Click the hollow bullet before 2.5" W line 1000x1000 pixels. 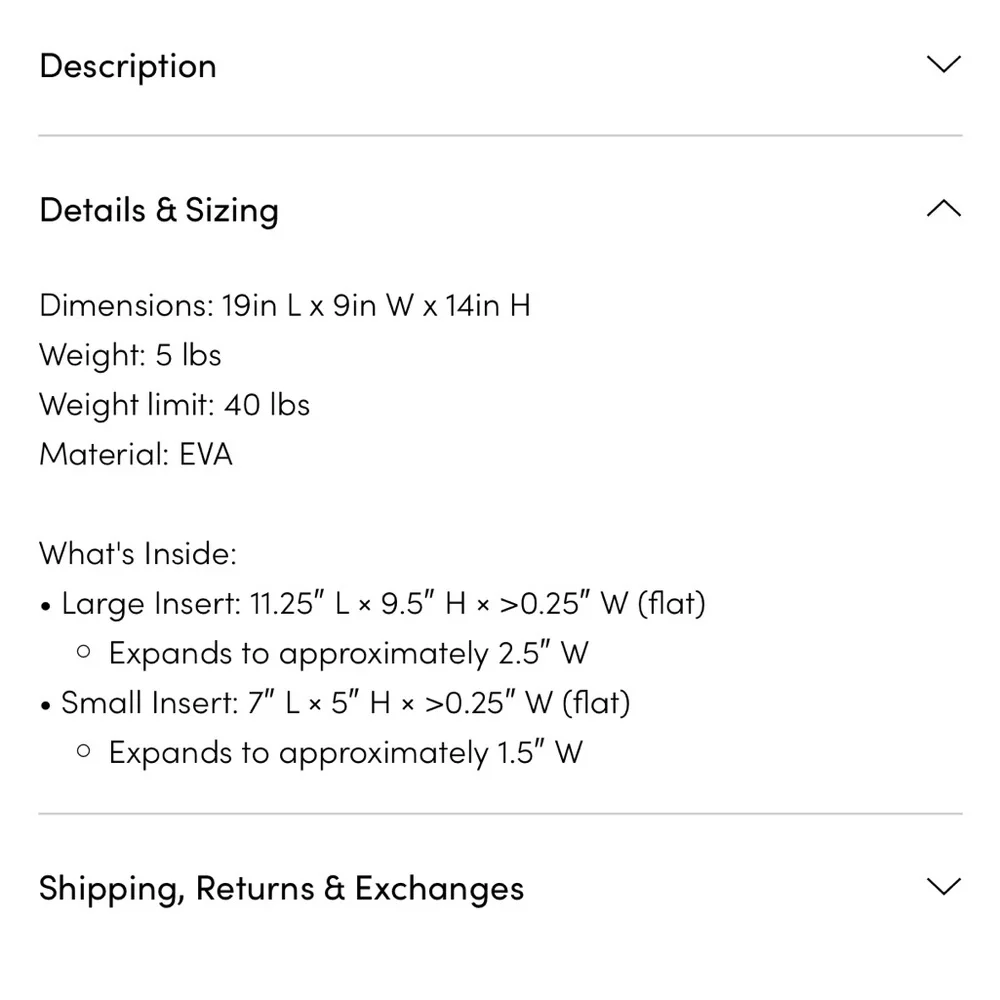pyautogui.click(x=84, y=652)
